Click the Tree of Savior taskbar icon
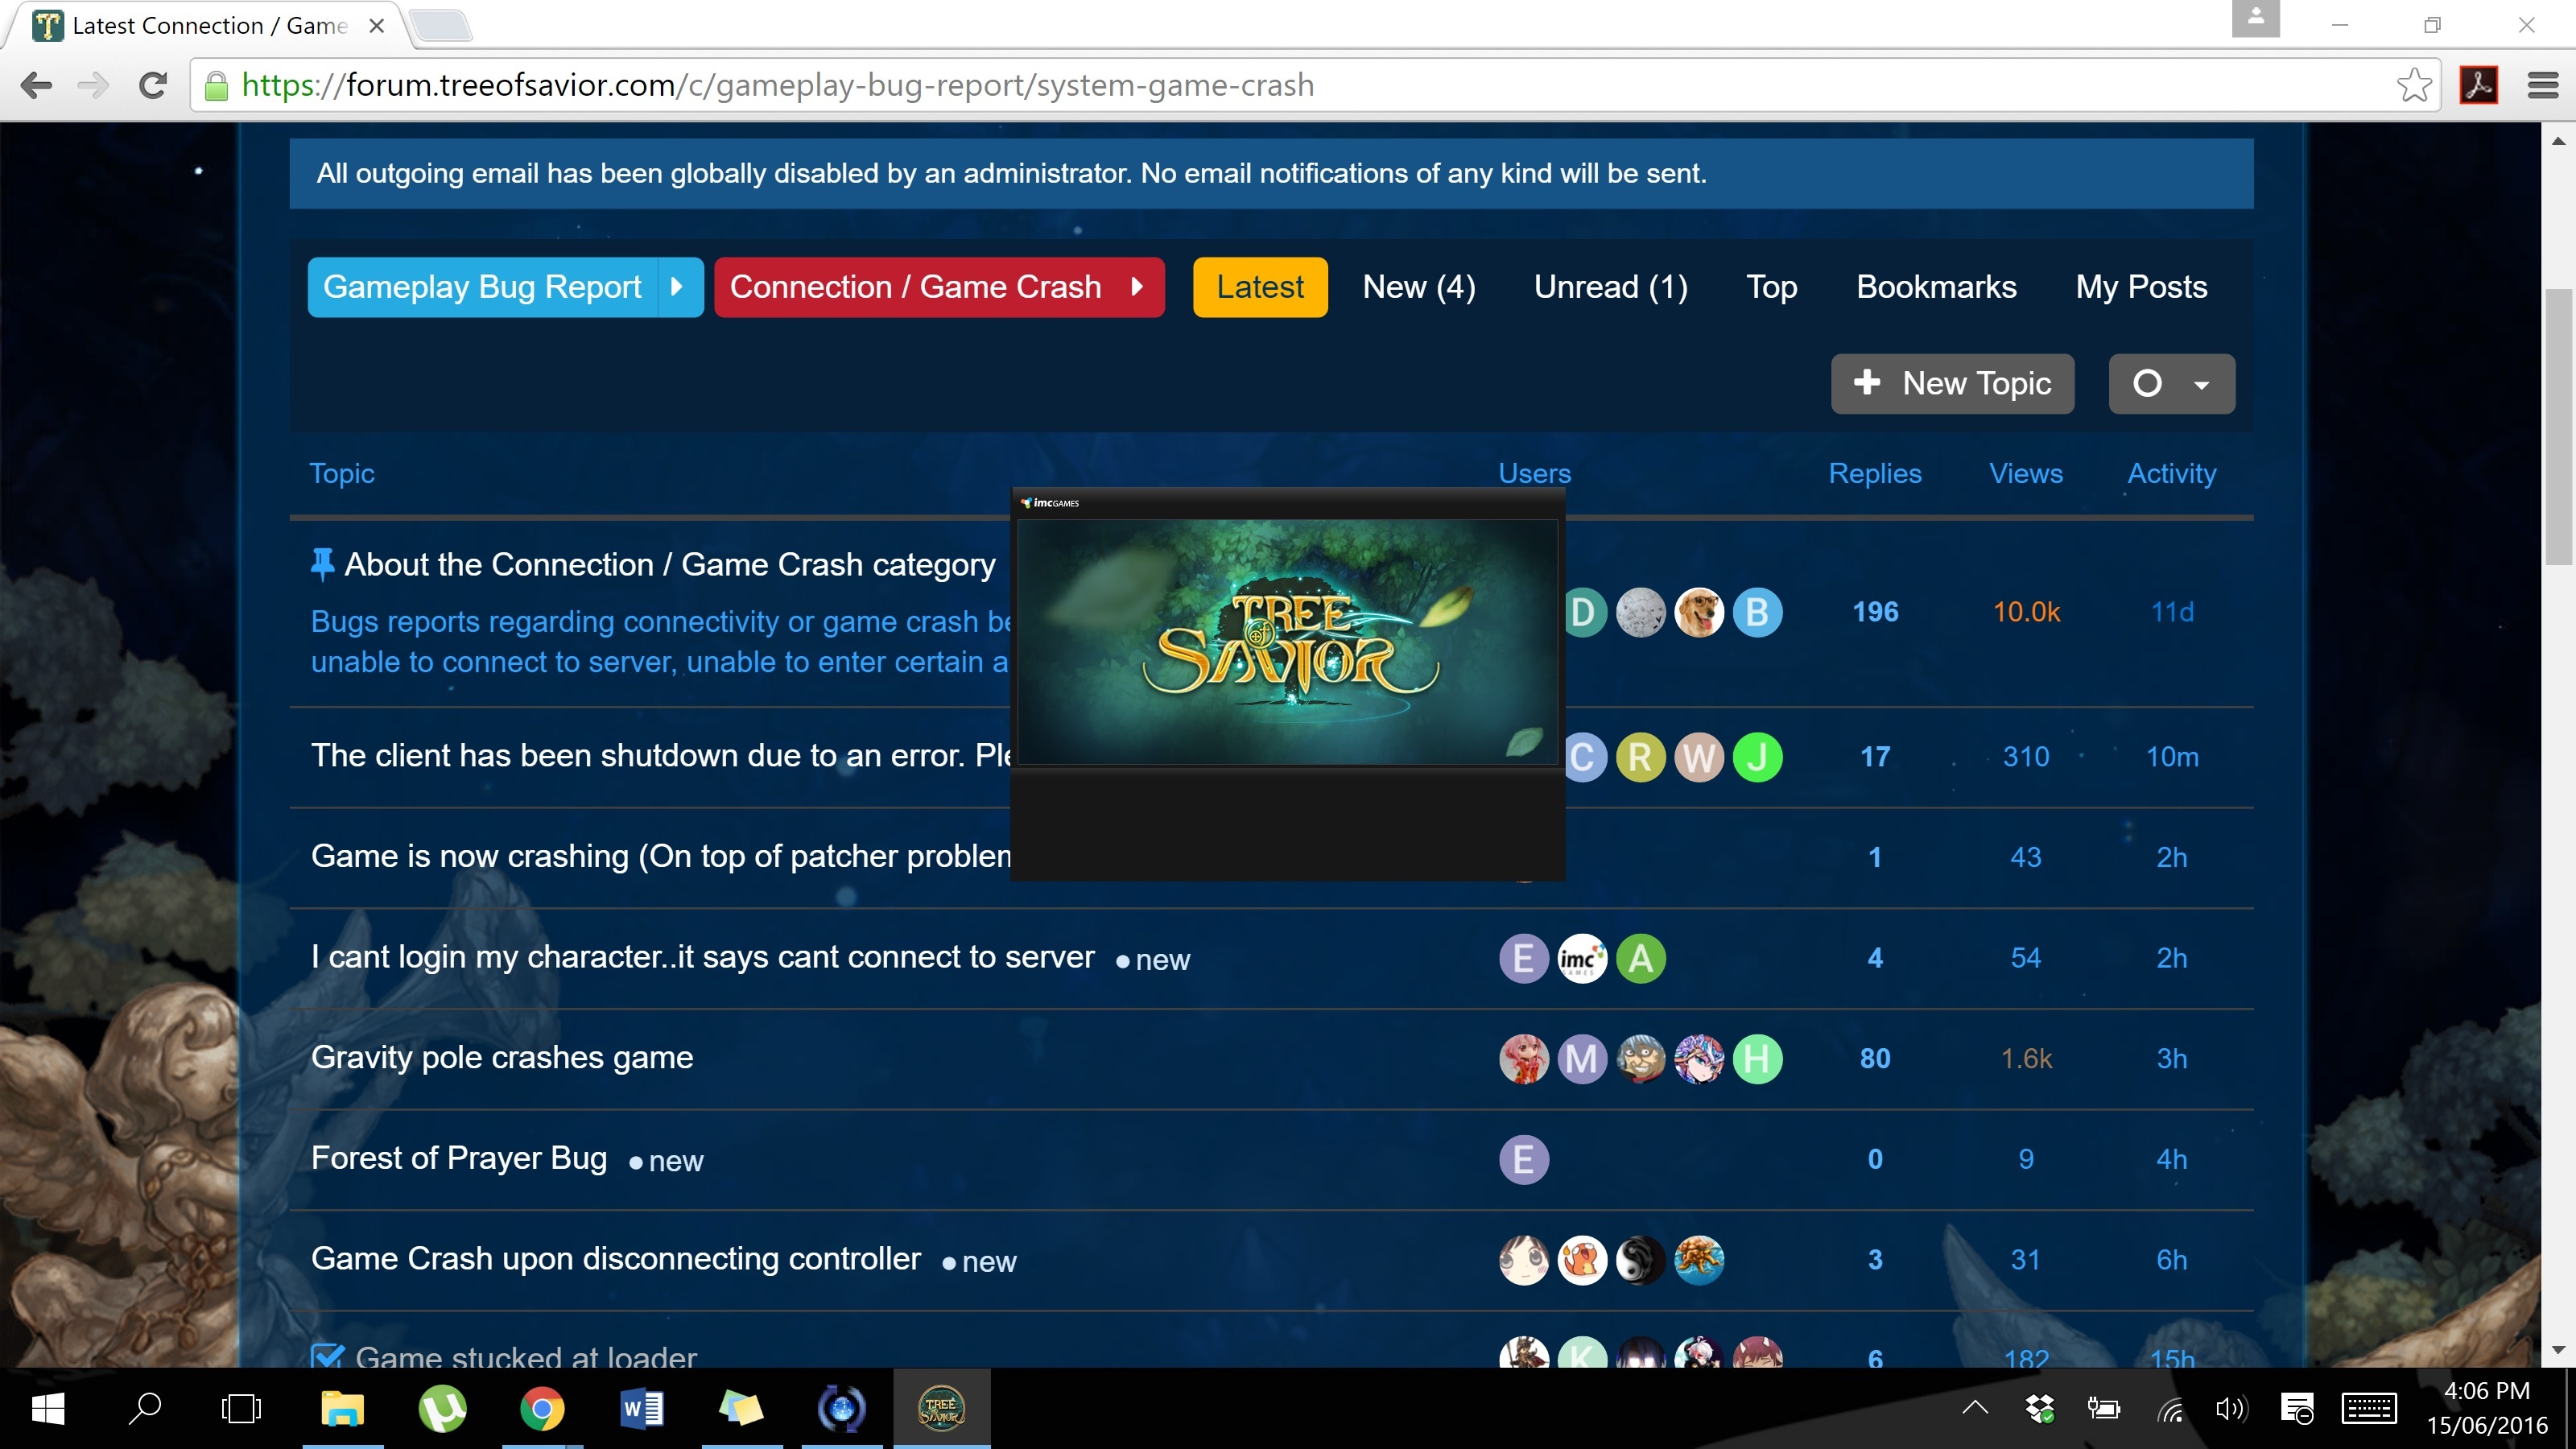The height and width of the screenshot is (1449, 2576). click(941, 1409)
